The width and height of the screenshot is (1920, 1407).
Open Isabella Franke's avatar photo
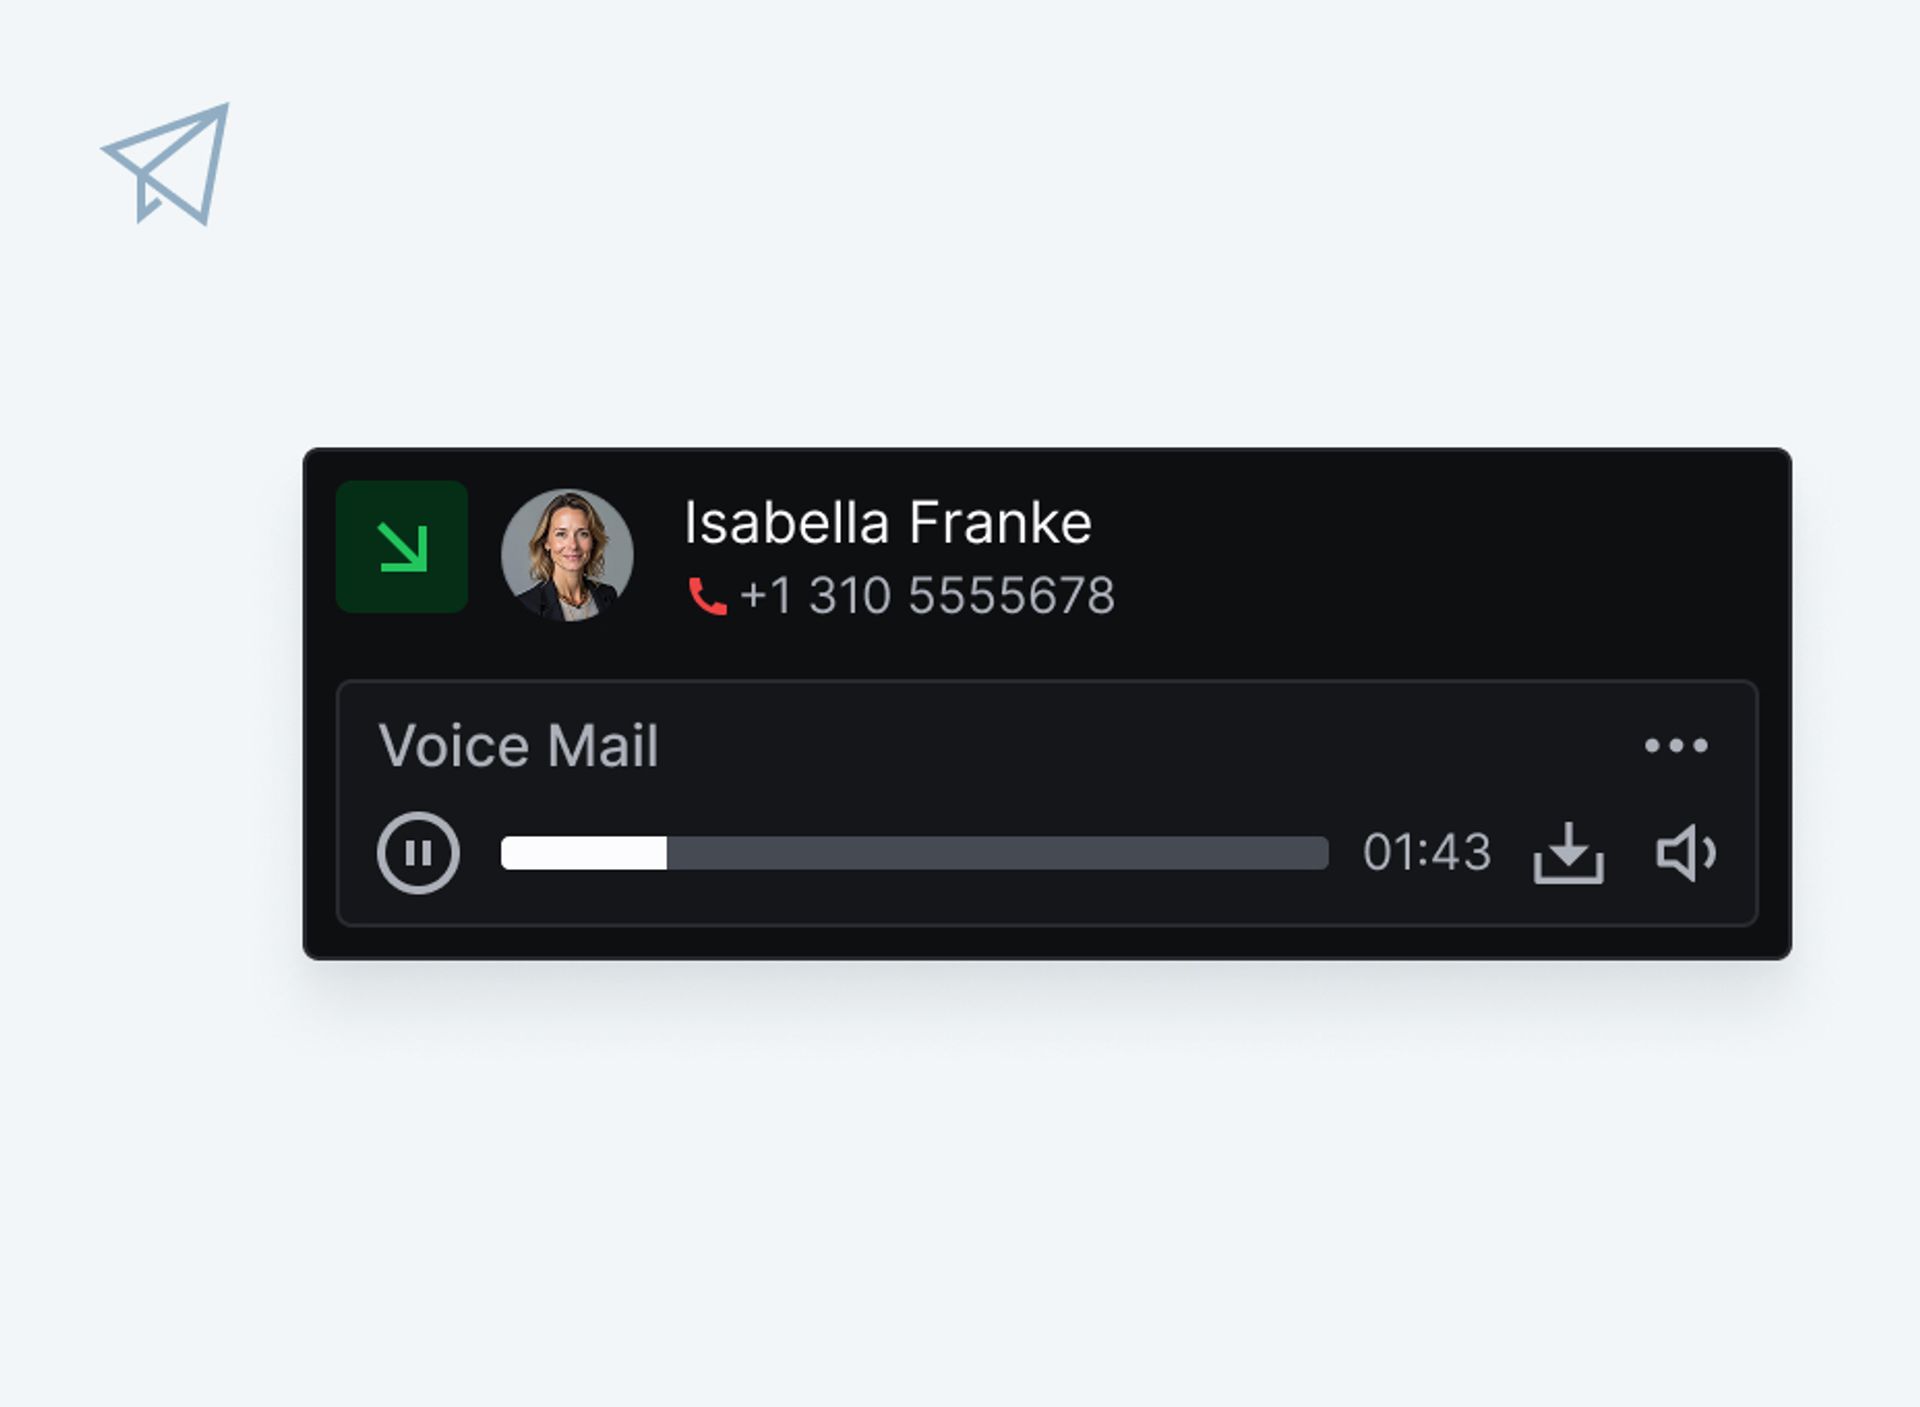pyautogui.click(x=567, y=555)
